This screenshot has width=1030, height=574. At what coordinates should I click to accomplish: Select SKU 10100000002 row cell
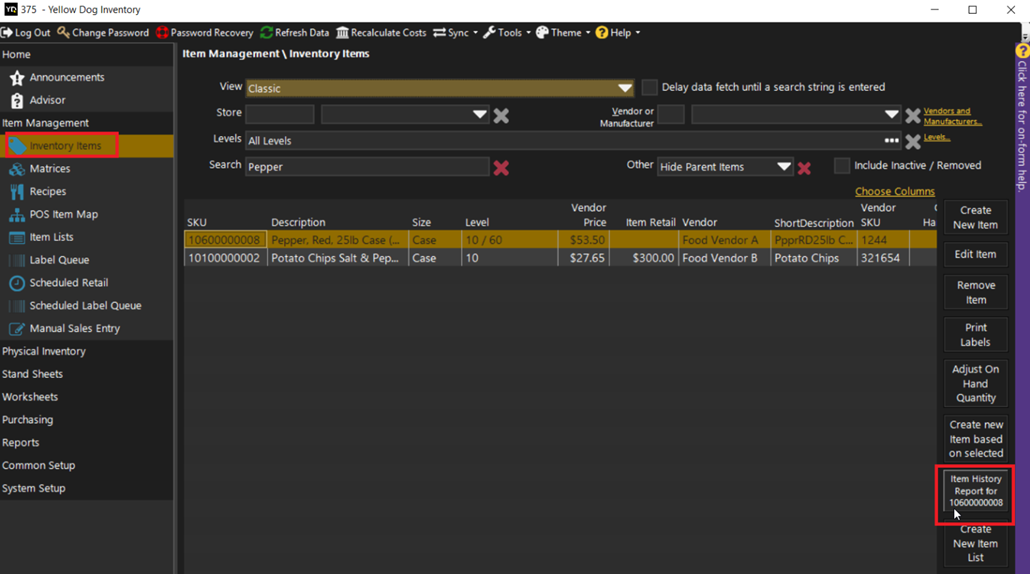pyautogui.click(x=225, y=258)
